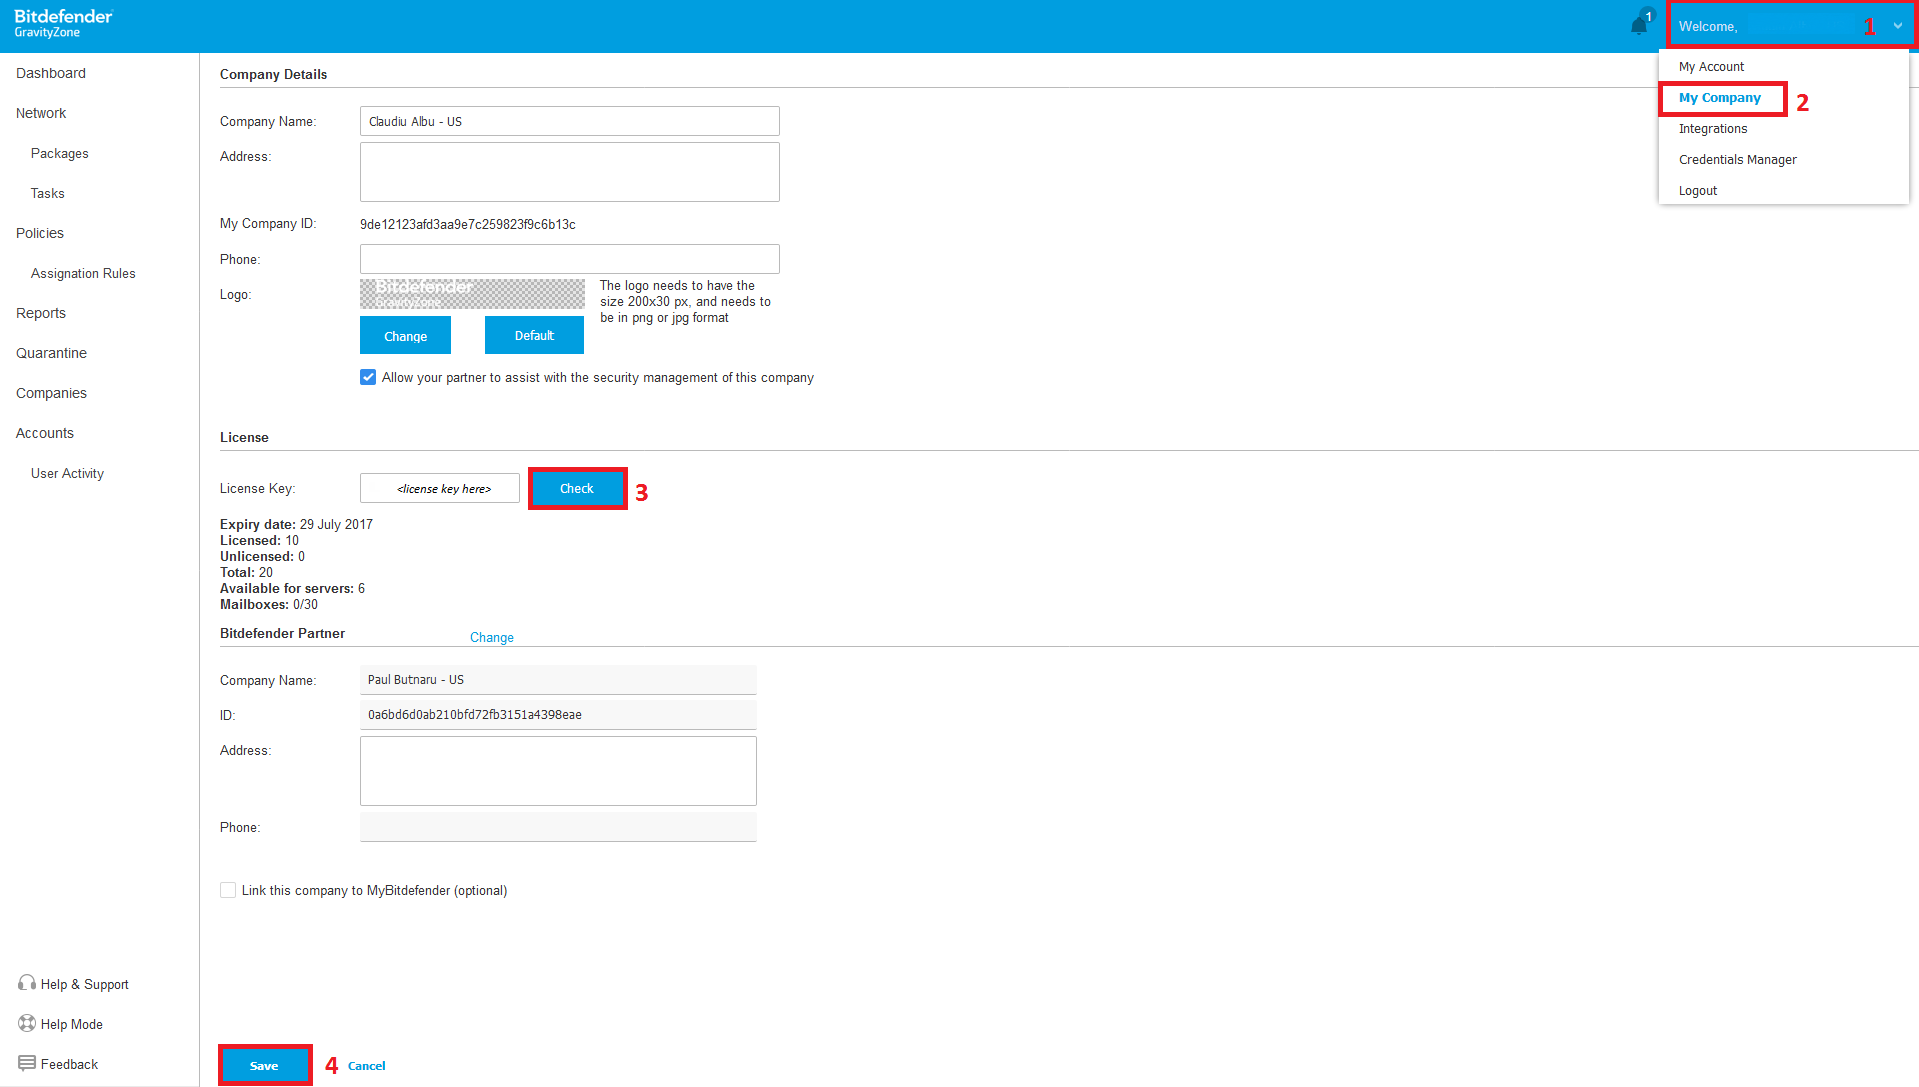
Task: Toggle the allow partner assist checkbox
Action: (368, 377)
